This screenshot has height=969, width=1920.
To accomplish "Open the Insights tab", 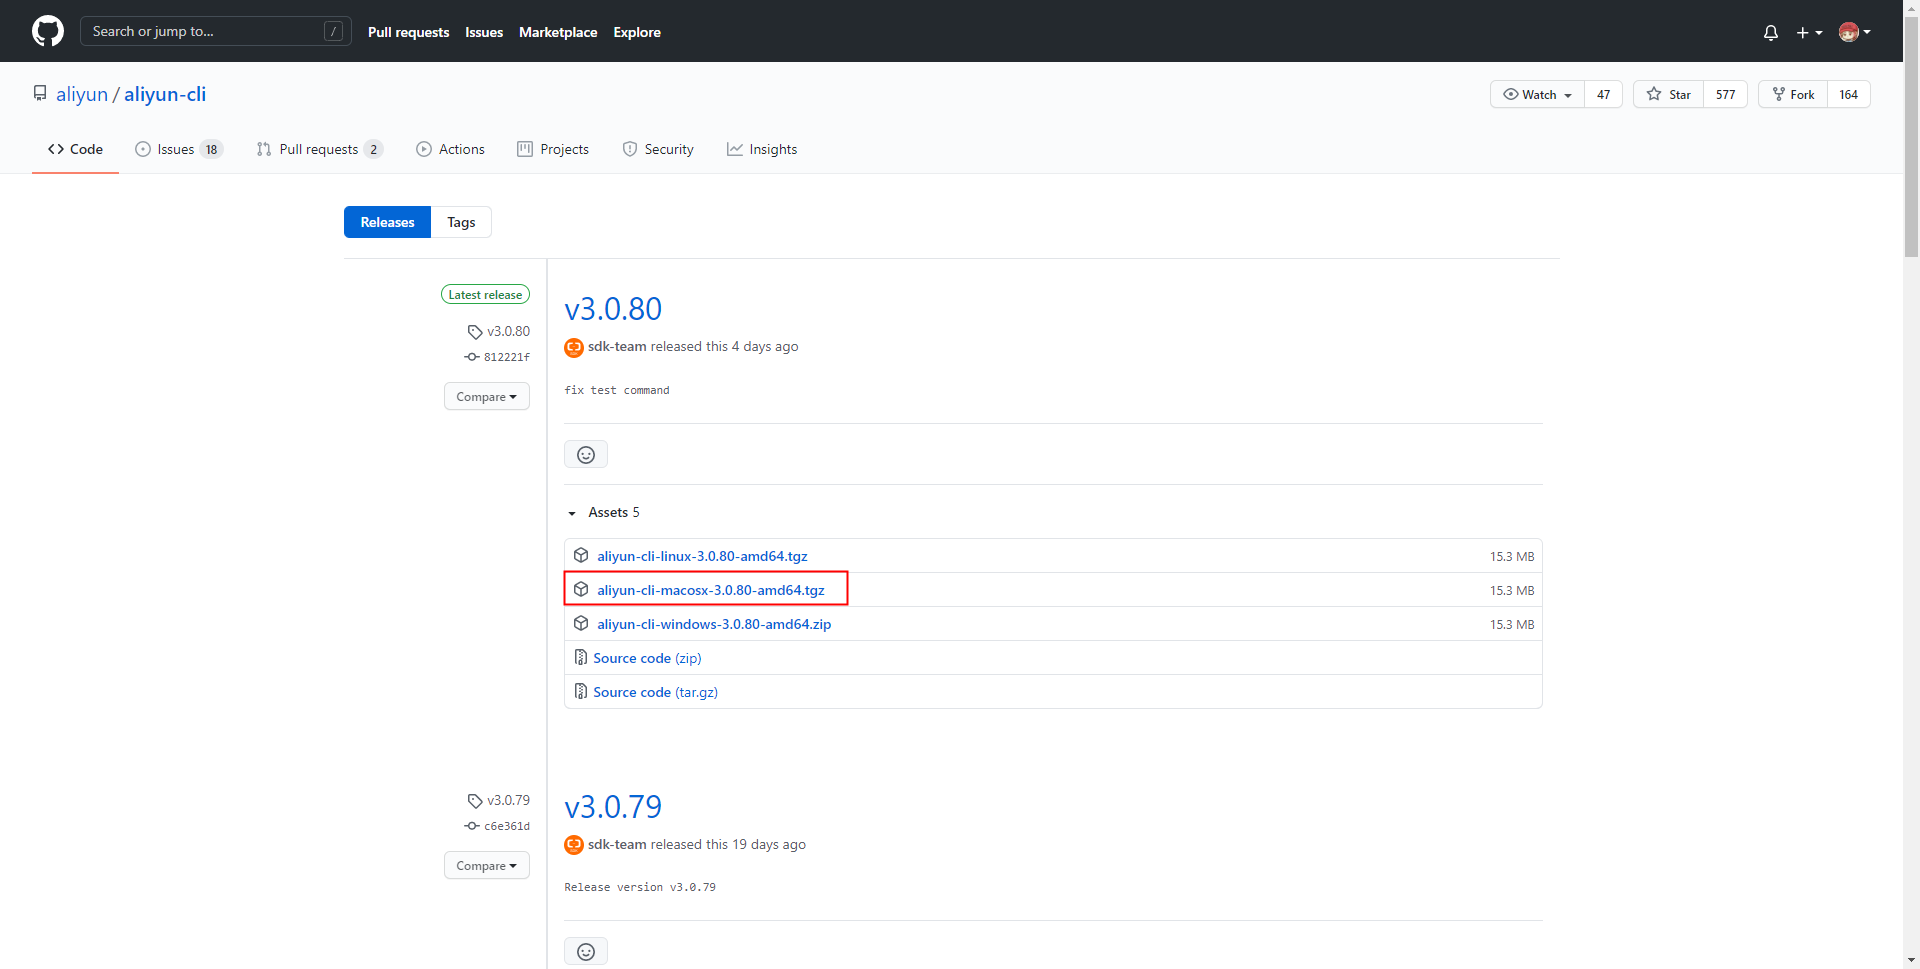I will 762,149.
